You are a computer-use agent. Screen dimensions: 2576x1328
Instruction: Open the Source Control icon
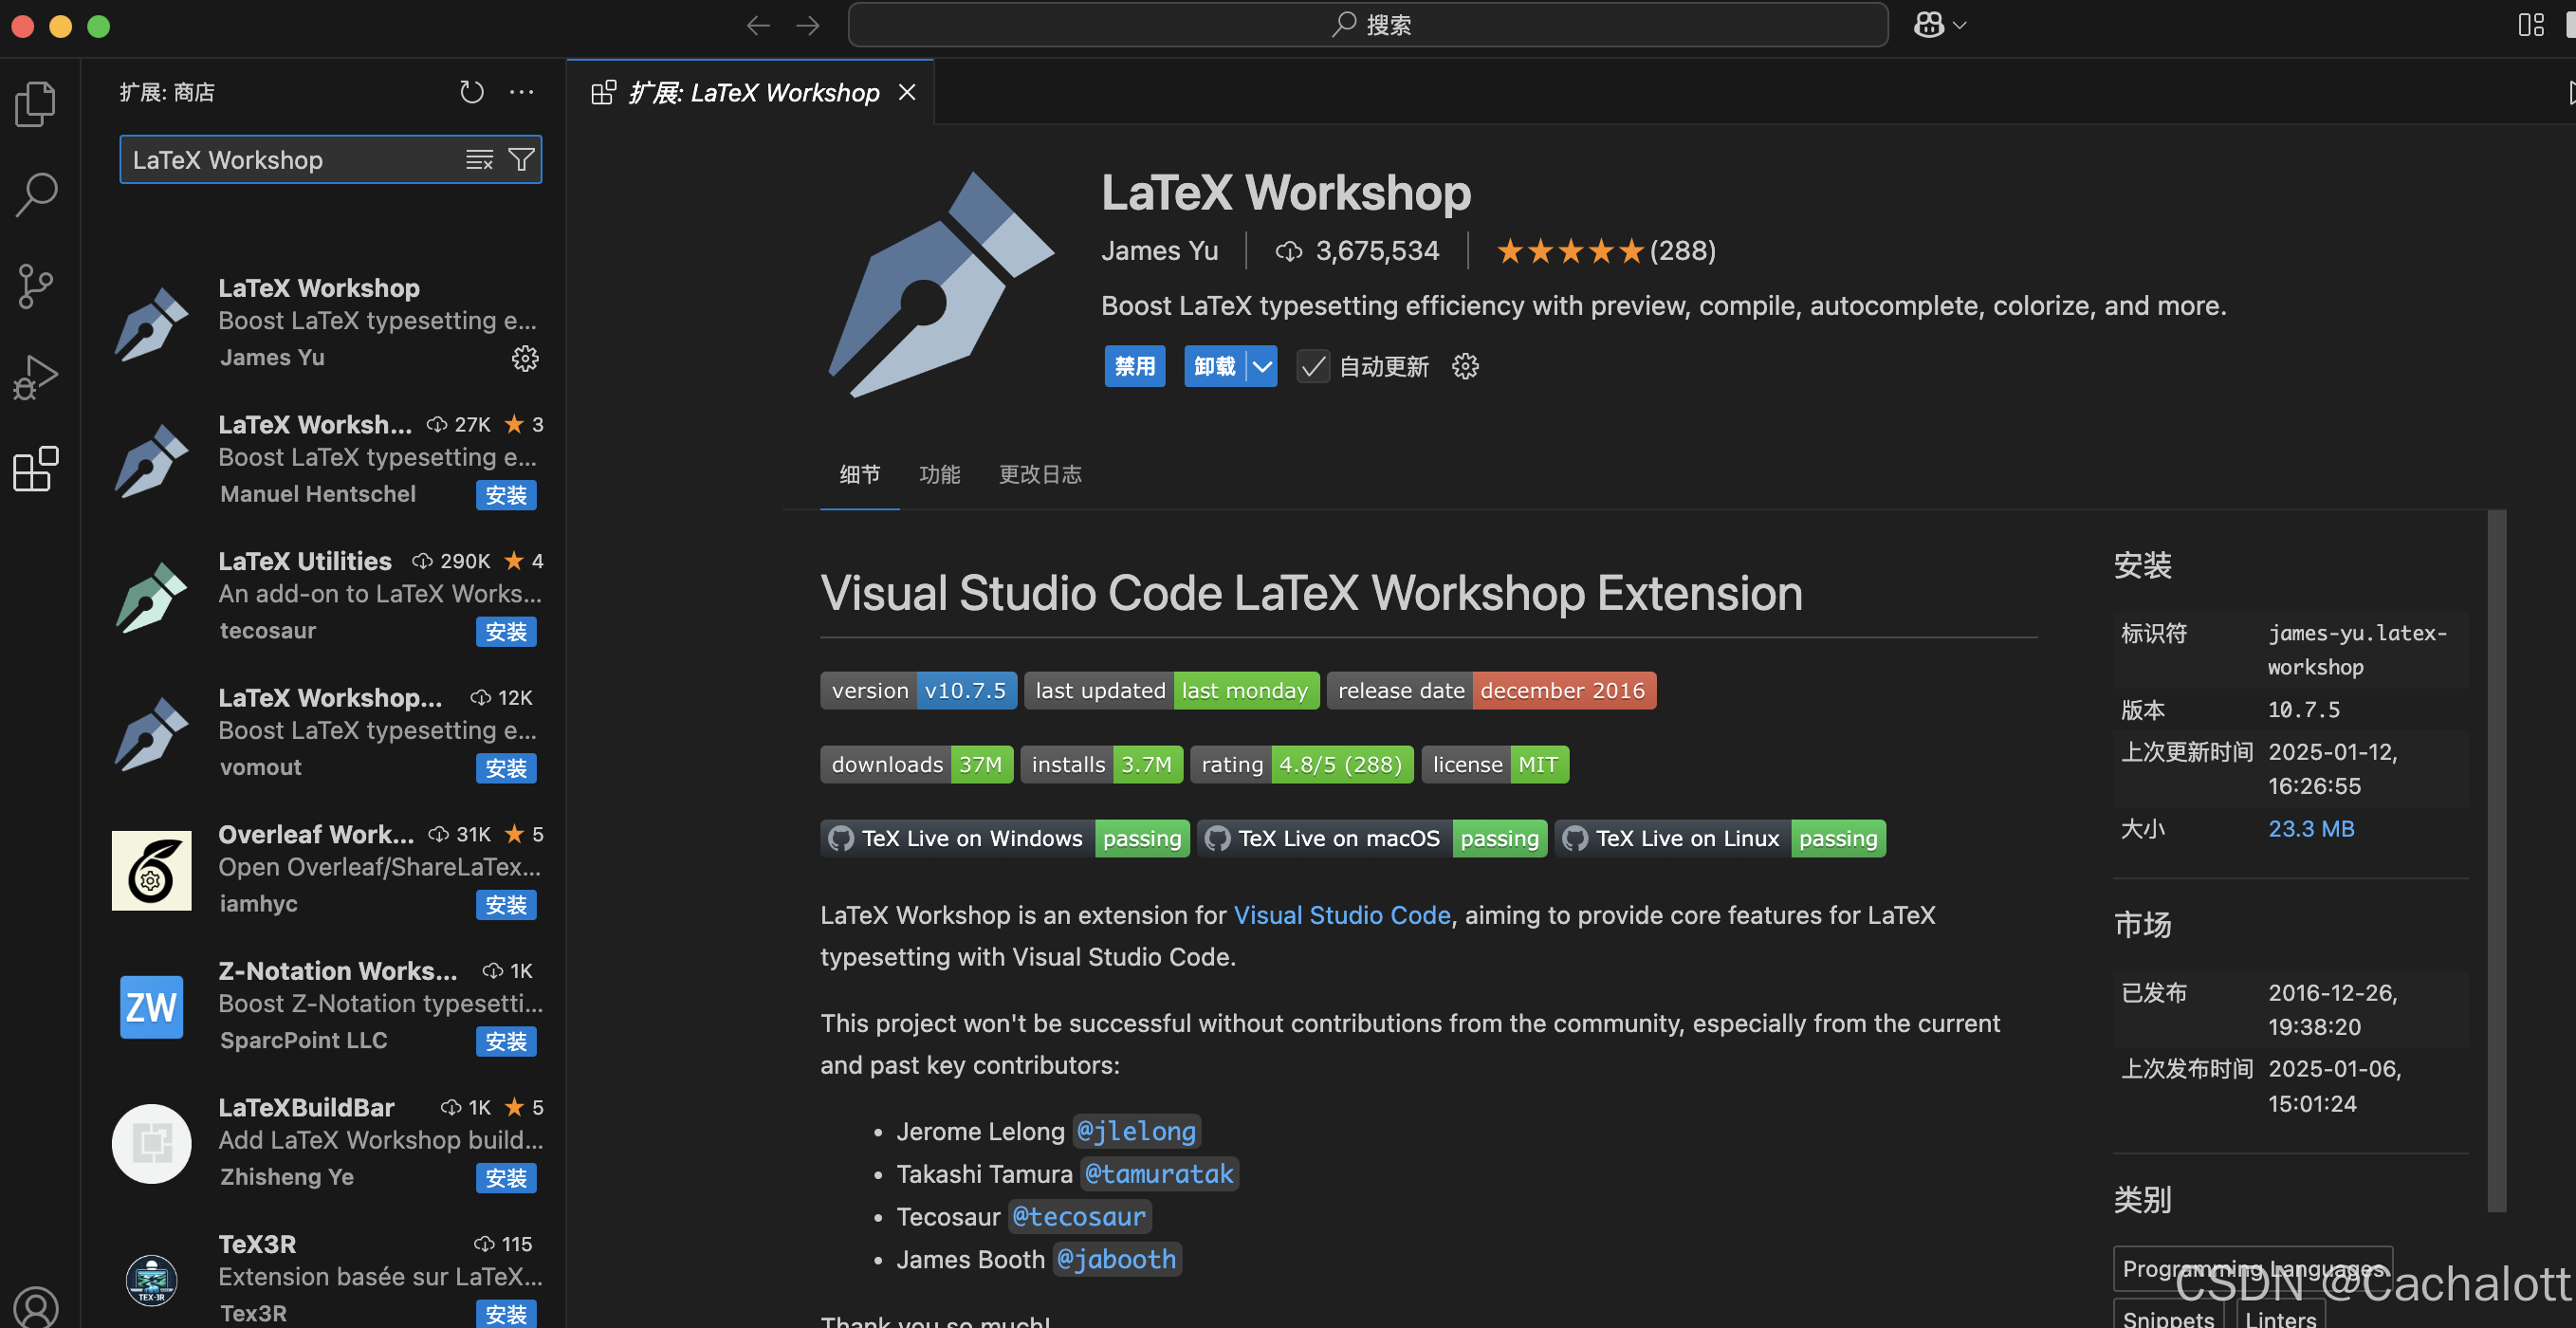[36, 286]
